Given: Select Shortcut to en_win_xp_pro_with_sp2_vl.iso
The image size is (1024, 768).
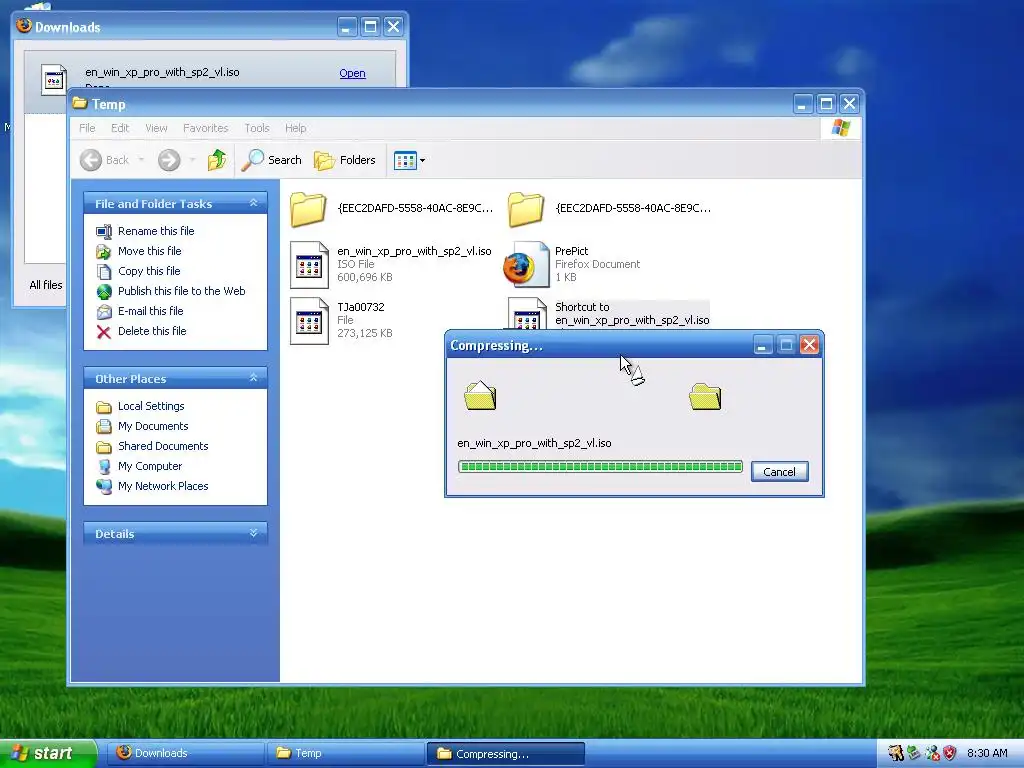Looking at the screenshot, I should (x=632, y=313).
